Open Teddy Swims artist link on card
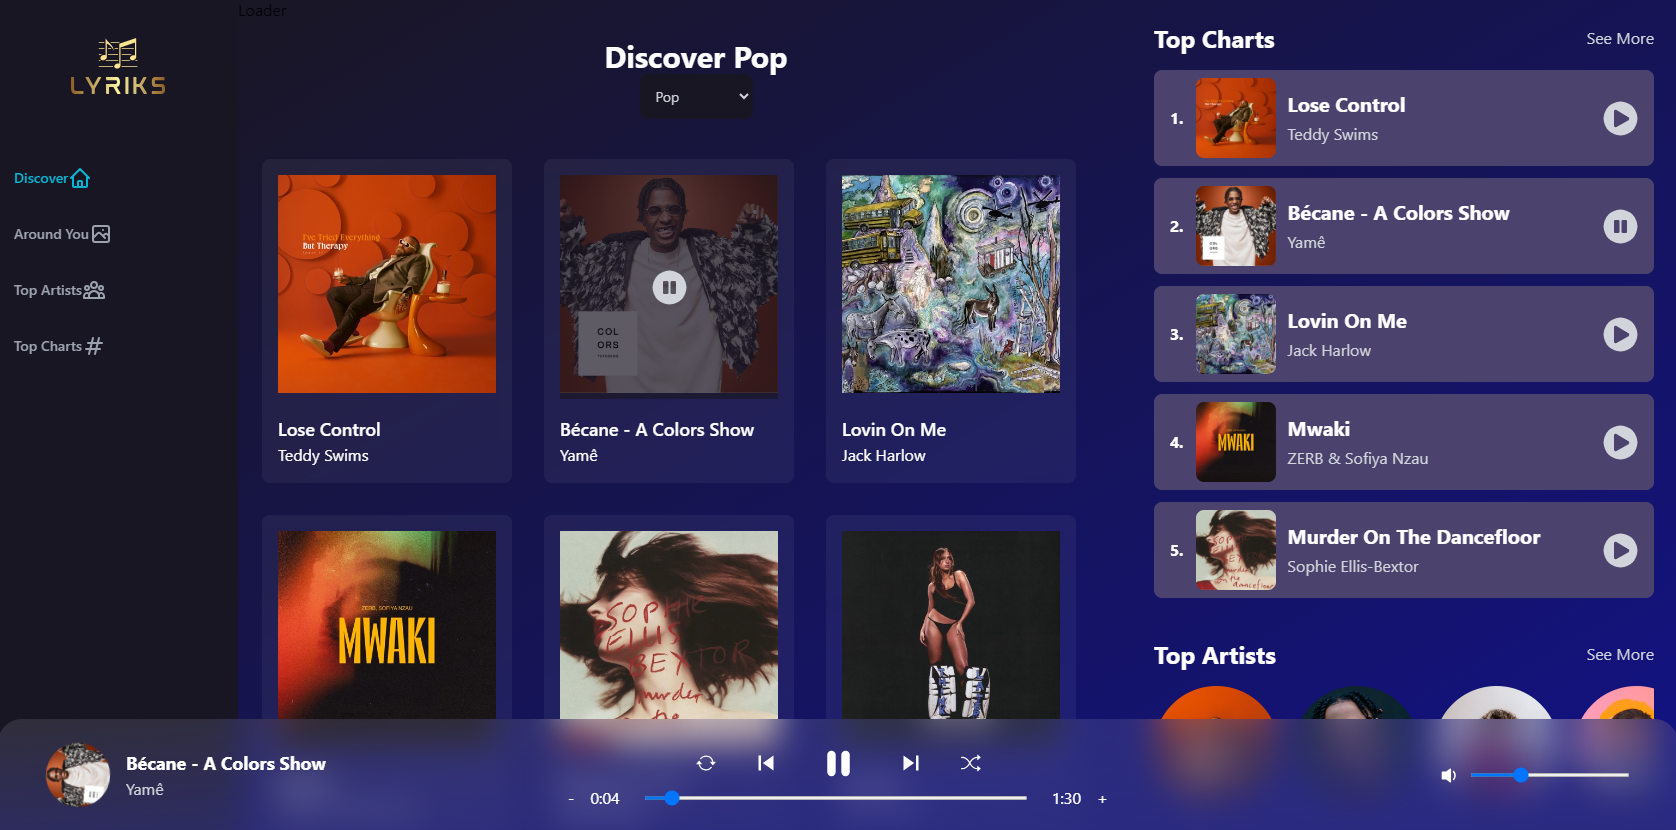 pos(323,456)
